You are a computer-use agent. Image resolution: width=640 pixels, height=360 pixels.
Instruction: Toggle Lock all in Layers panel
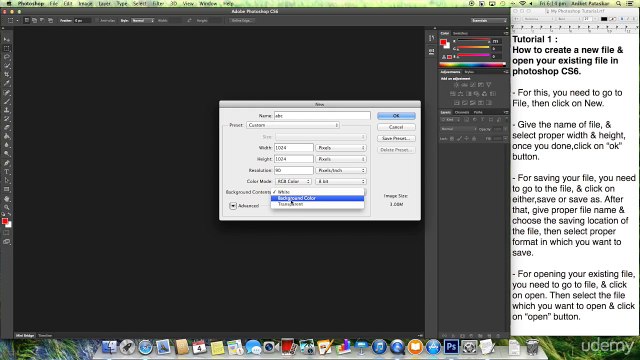click(474, 139)
